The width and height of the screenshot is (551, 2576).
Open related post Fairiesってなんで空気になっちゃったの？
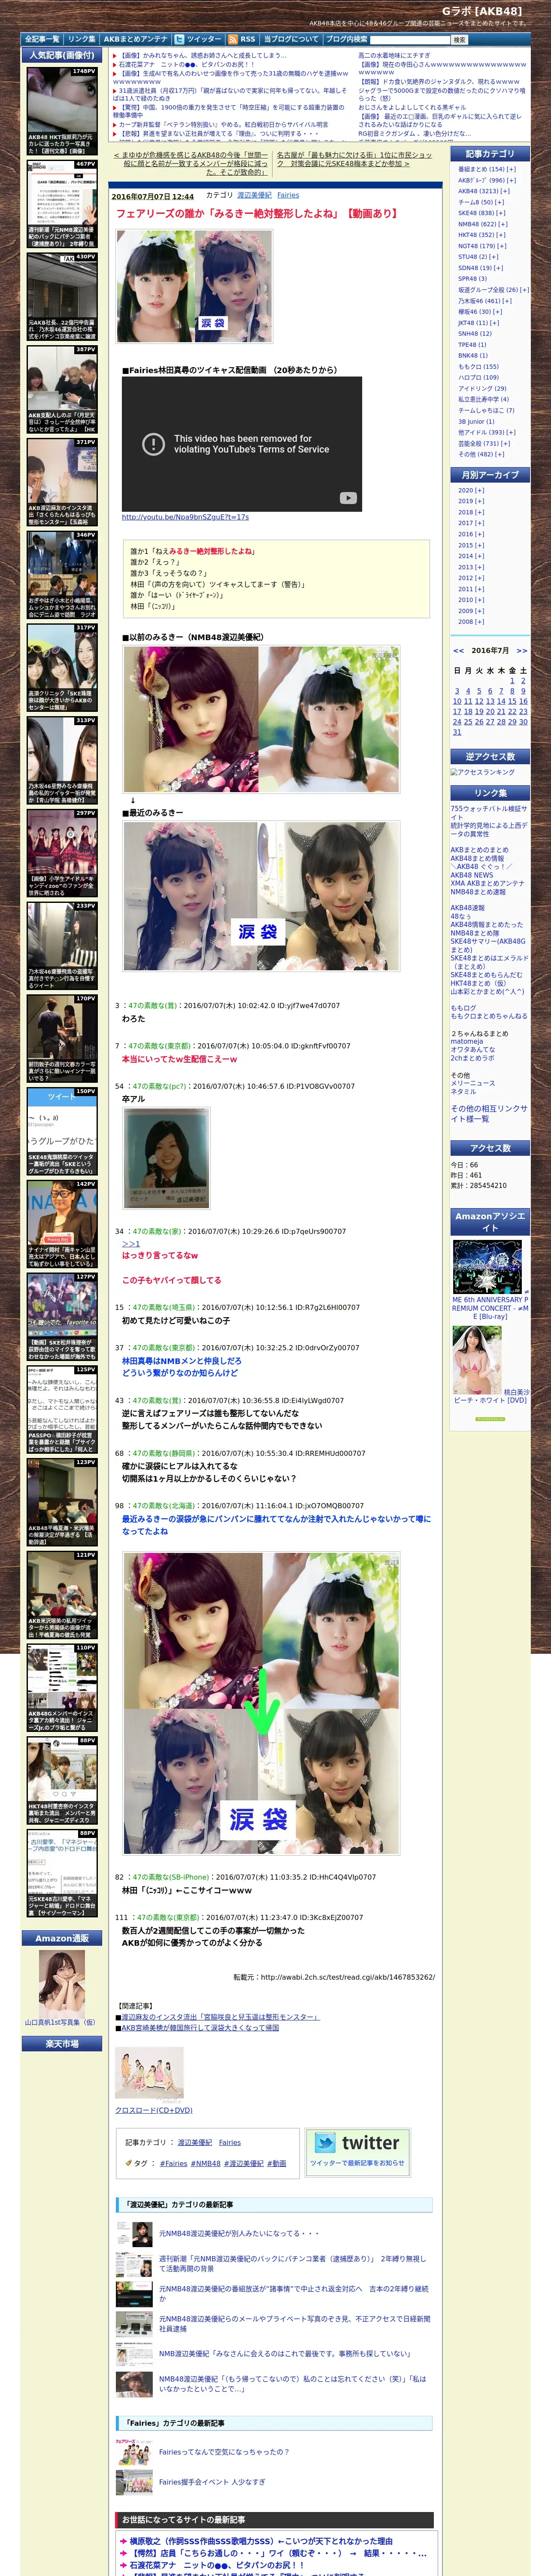(x=224, y=2452)
